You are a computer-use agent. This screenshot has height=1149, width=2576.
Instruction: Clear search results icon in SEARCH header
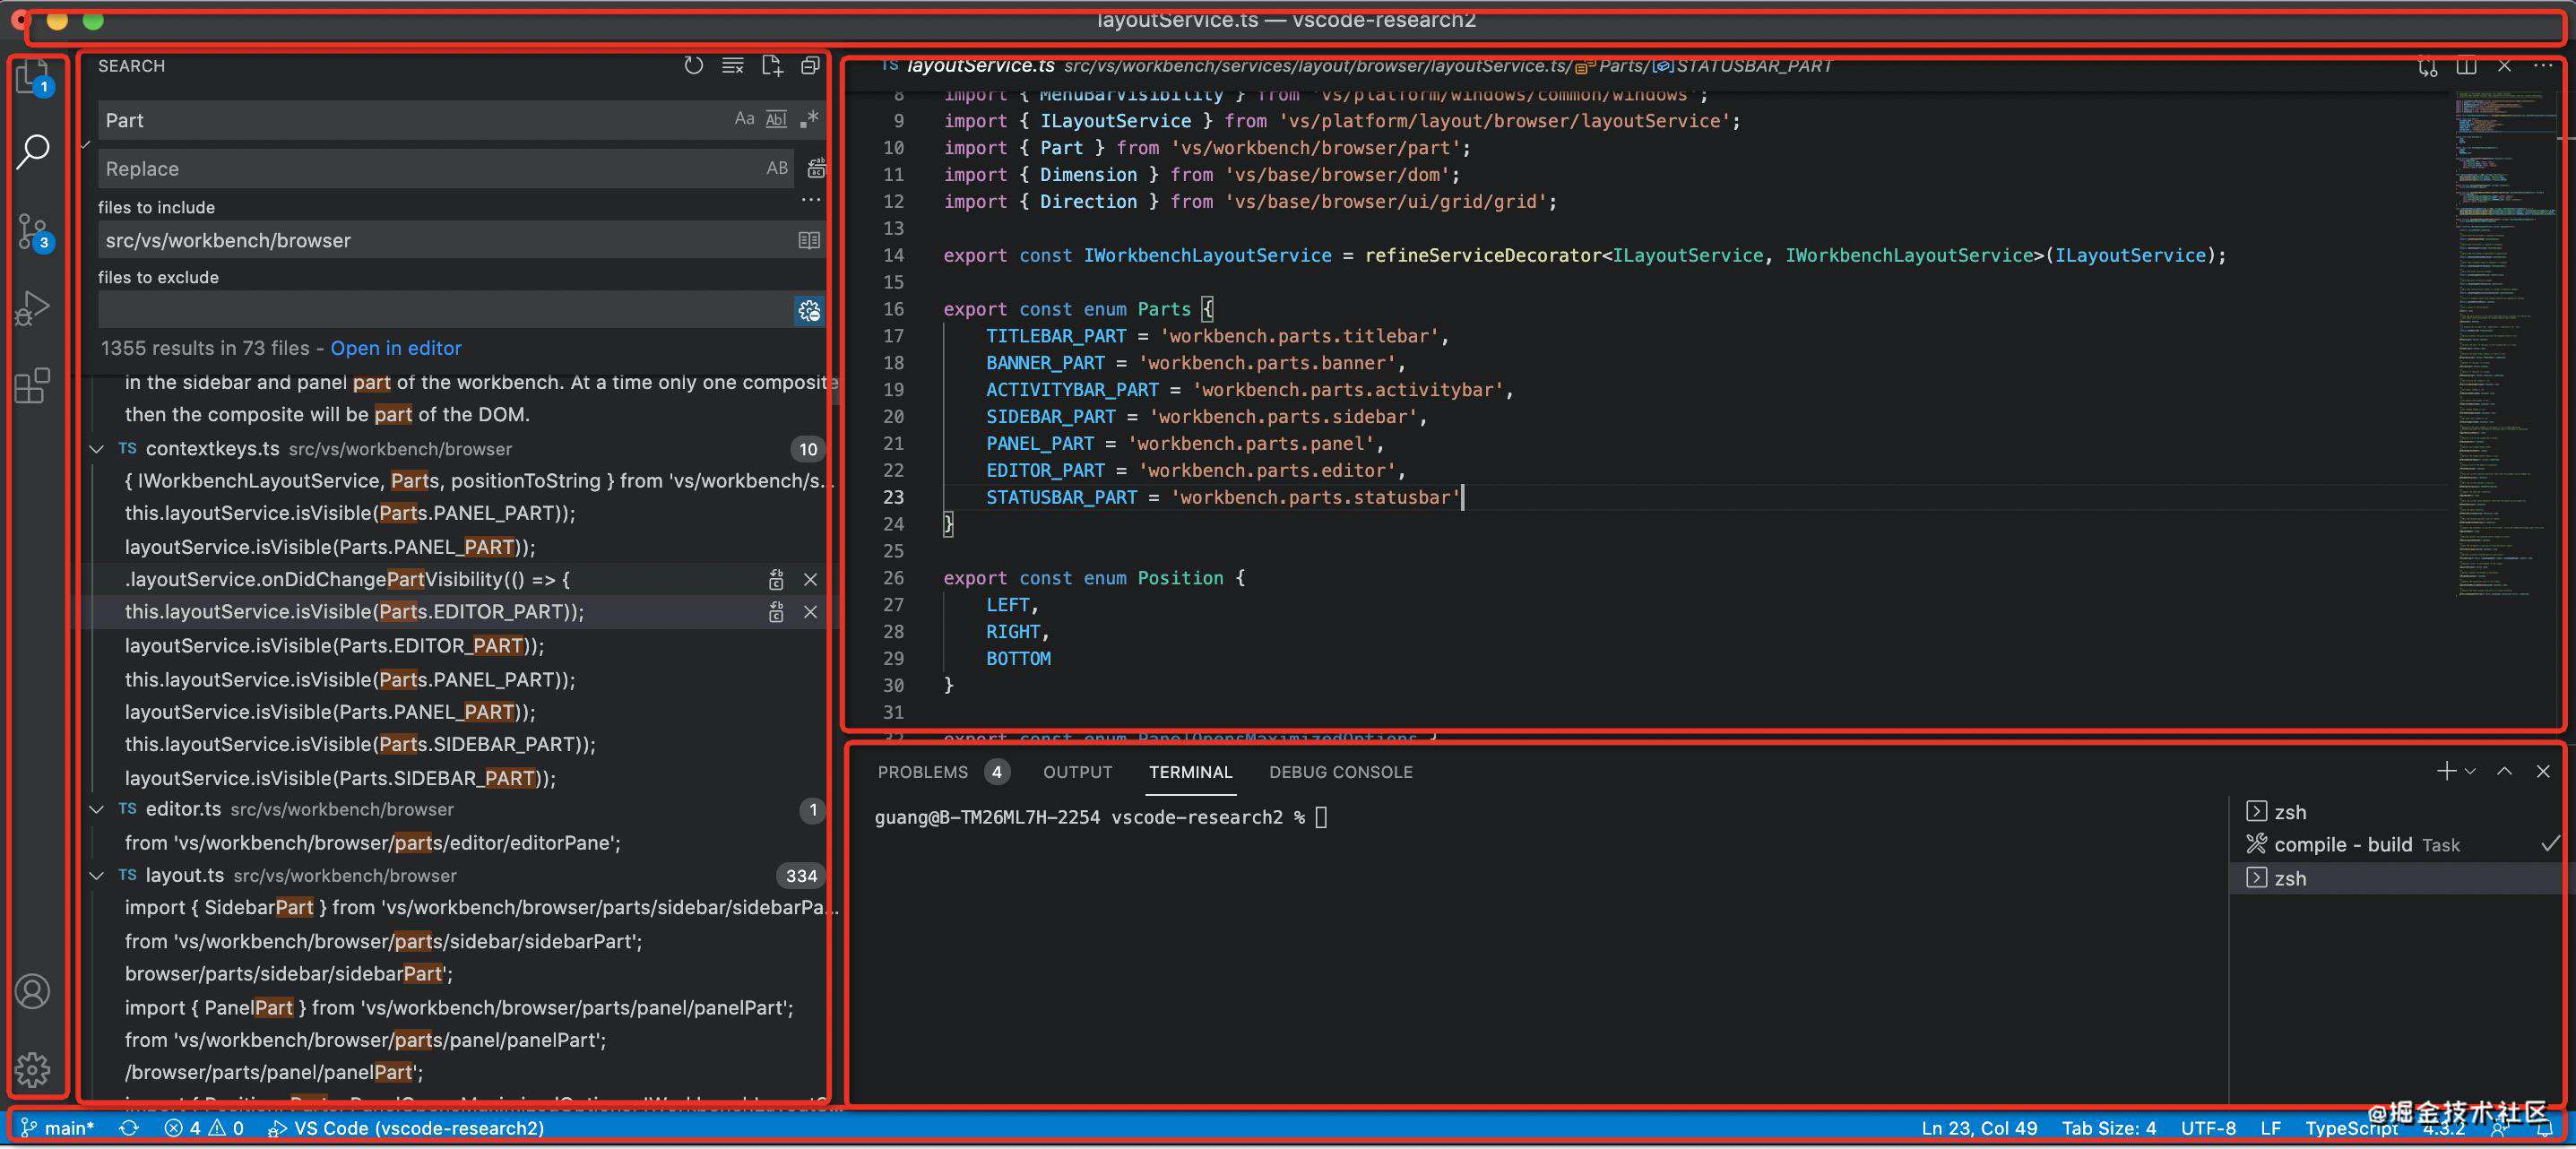pyautogui.click(x=733, y=66)
